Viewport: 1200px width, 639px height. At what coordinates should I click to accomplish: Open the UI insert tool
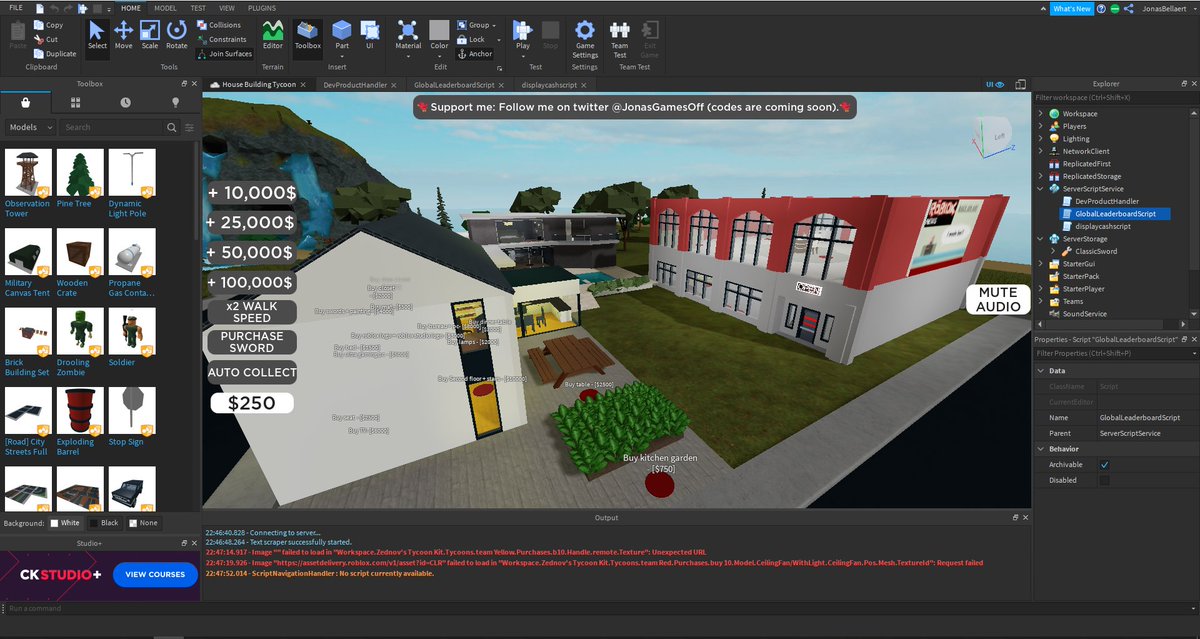(369, 35)
